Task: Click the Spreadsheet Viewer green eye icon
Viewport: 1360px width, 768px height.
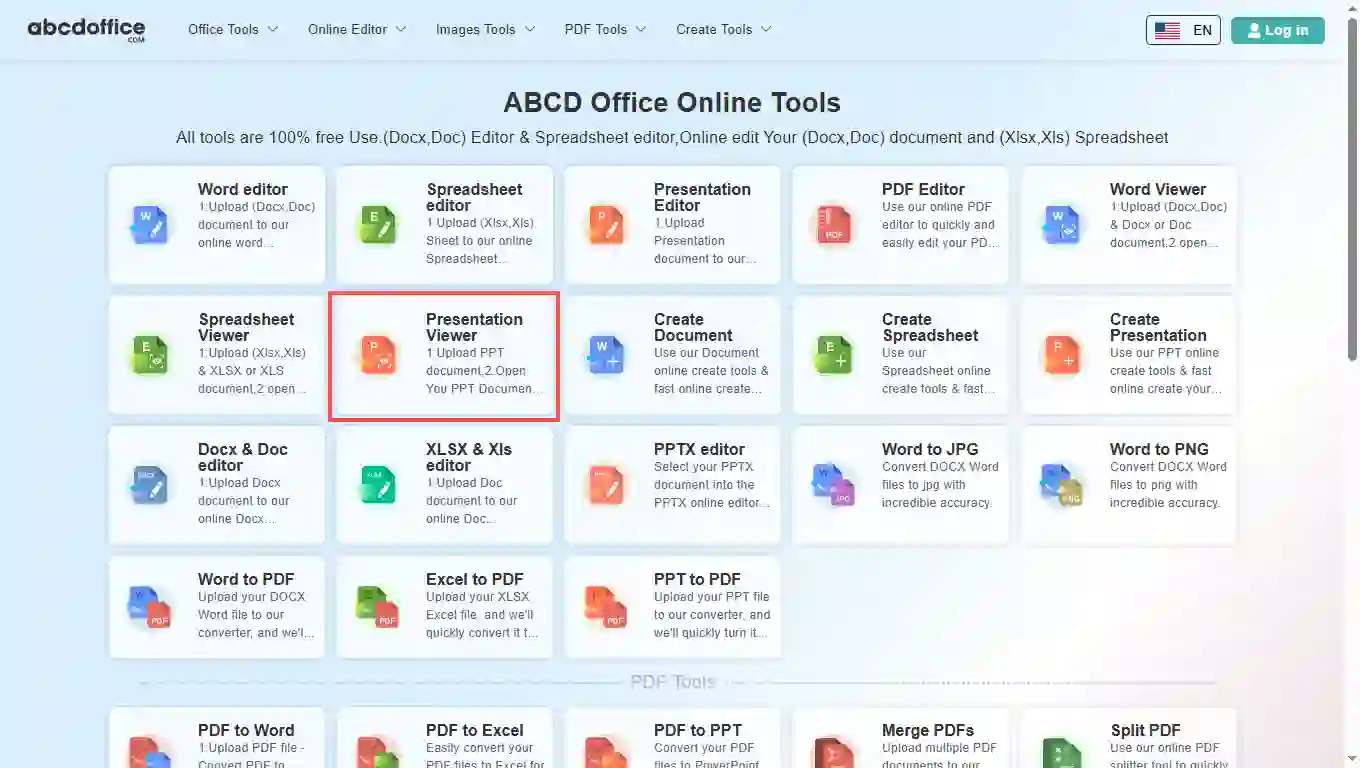Action: click(150, 355)
